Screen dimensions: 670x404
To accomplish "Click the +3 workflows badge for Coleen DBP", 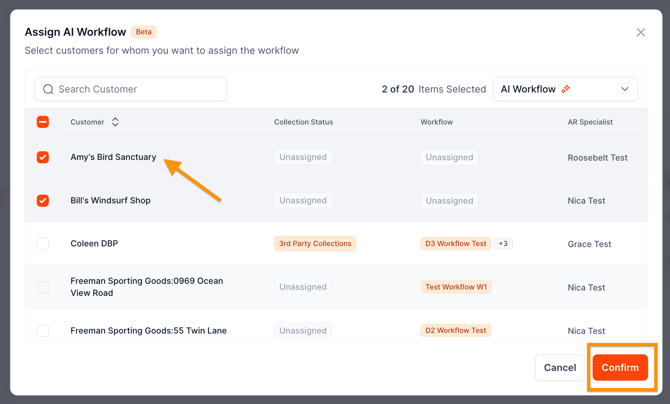I will point(503,244).
